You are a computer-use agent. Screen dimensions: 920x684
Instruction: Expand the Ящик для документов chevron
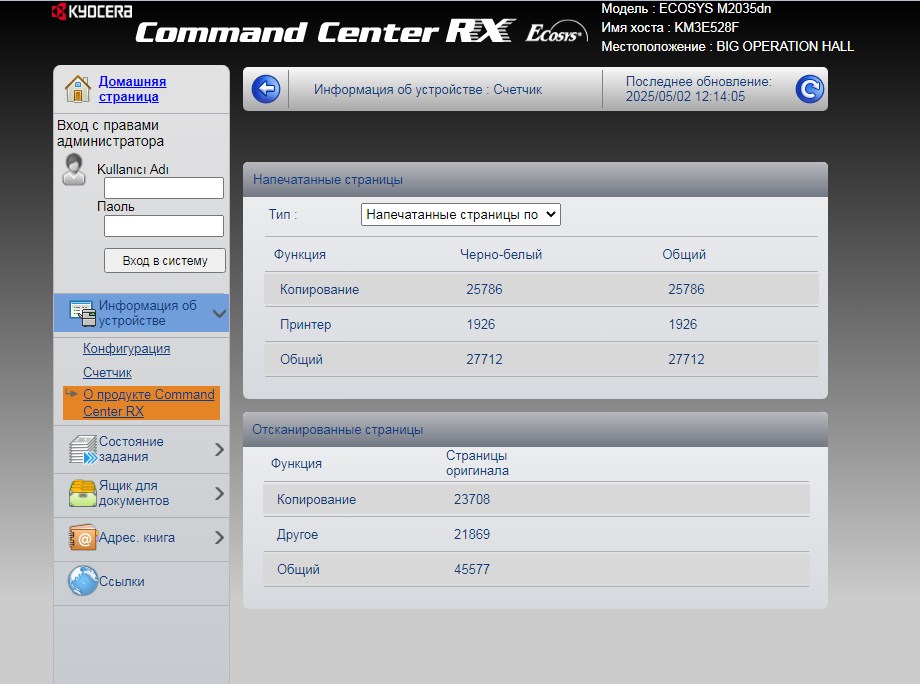(x=219, y=493)
